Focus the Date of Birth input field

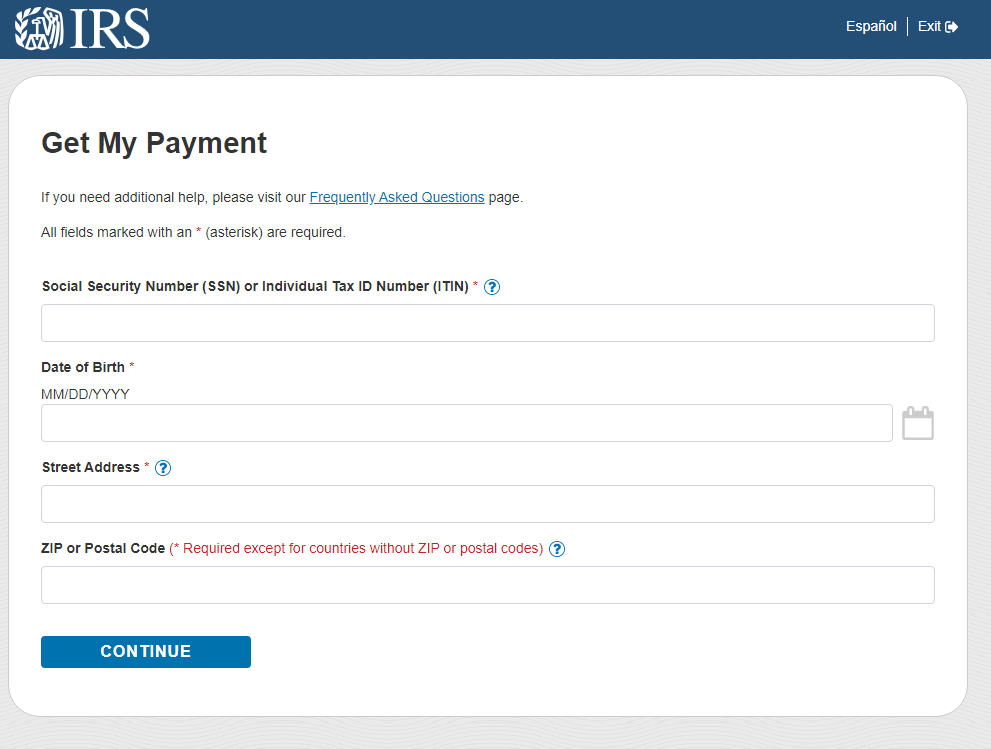467,423
